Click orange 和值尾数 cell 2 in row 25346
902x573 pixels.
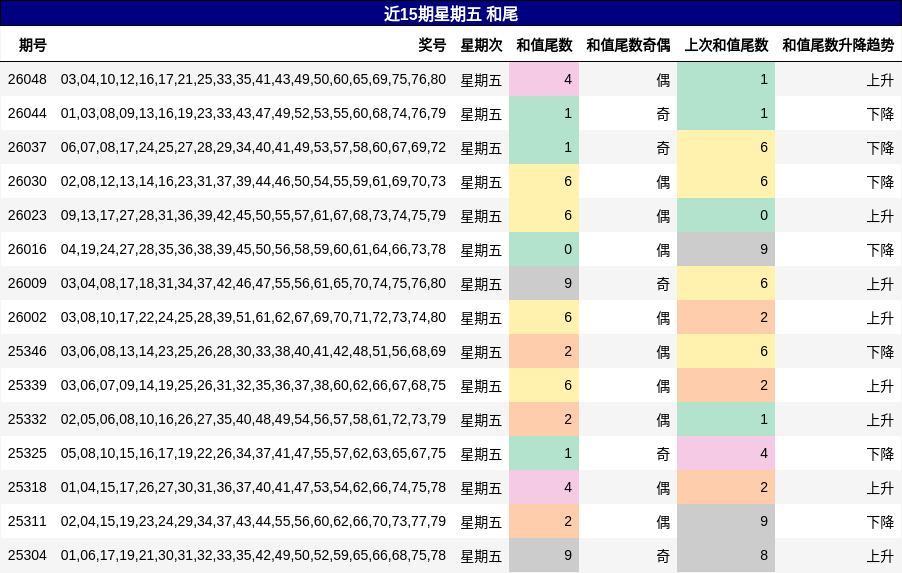click(544, 351)
